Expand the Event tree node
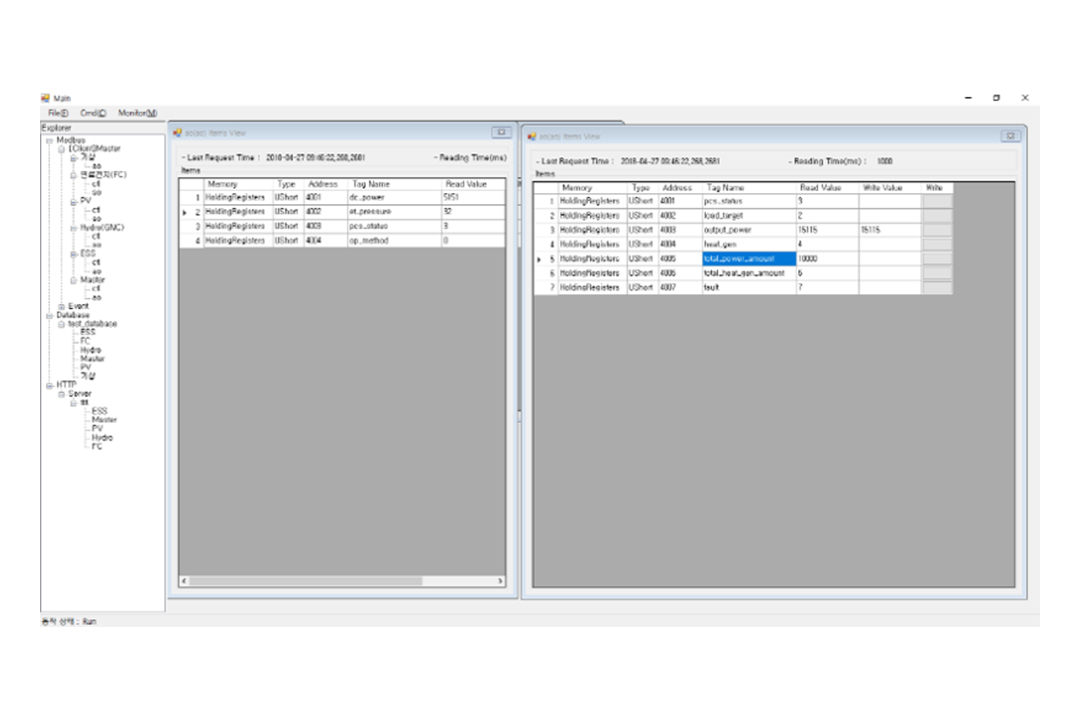This screenshot has height=720, width=1080. 61,307
